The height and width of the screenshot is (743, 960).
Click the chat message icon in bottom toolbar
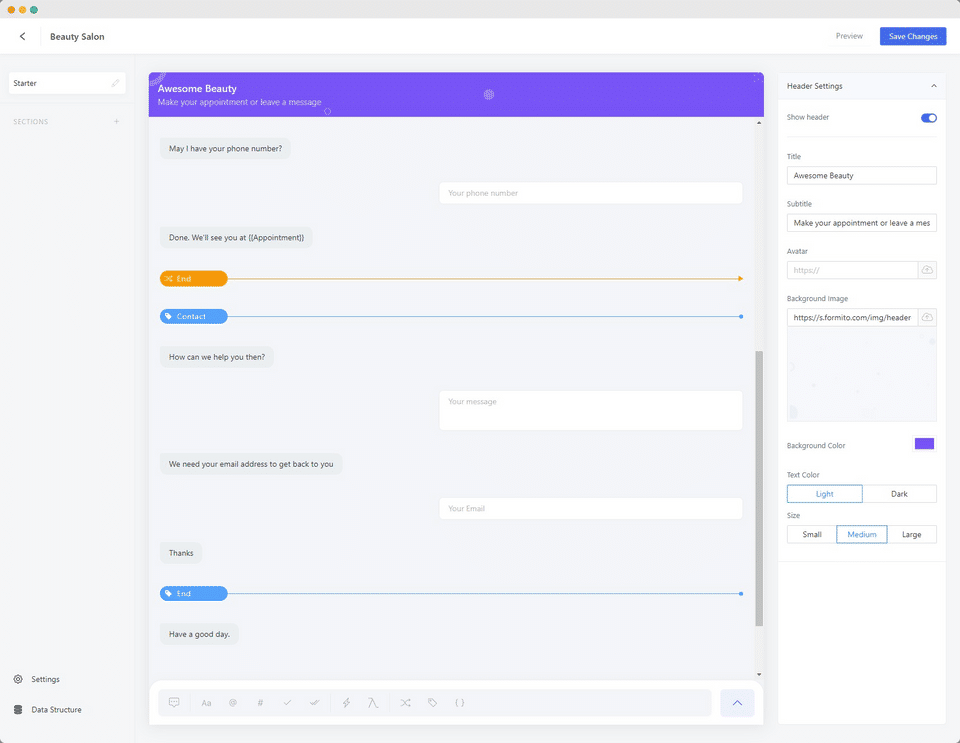click(x=174, y=703)
